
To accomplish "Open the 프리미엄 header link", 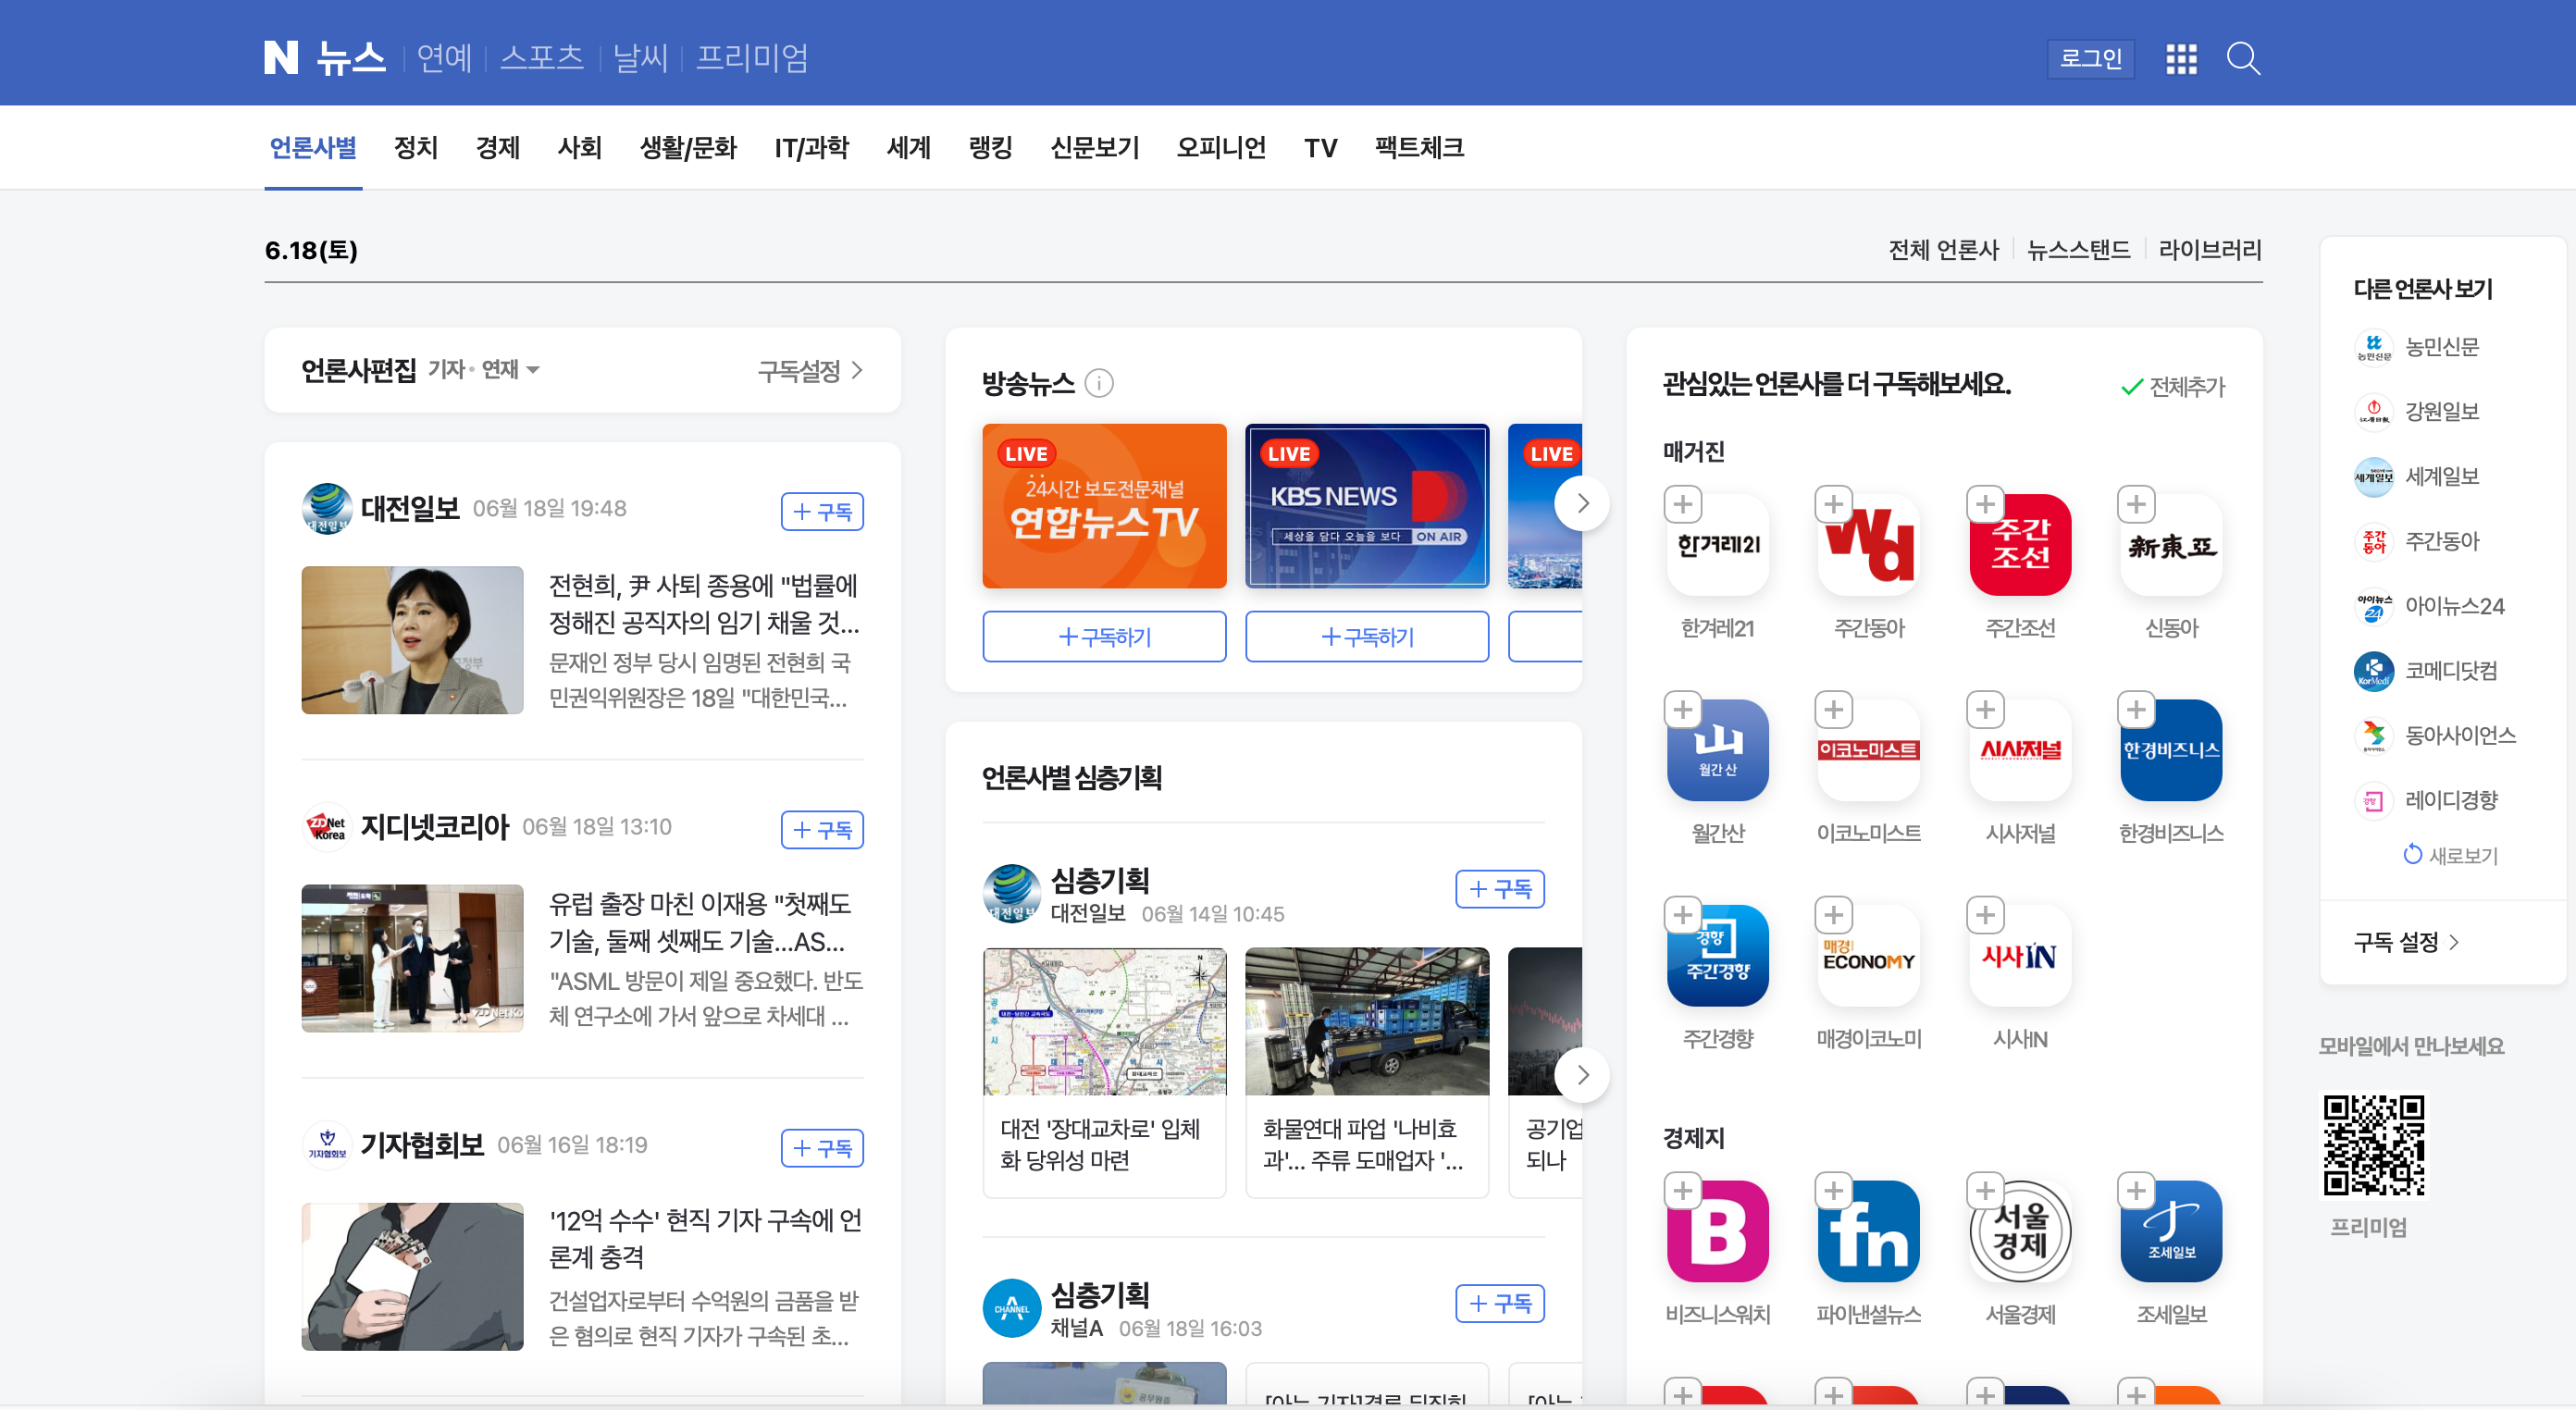I will tap(752, 58).
